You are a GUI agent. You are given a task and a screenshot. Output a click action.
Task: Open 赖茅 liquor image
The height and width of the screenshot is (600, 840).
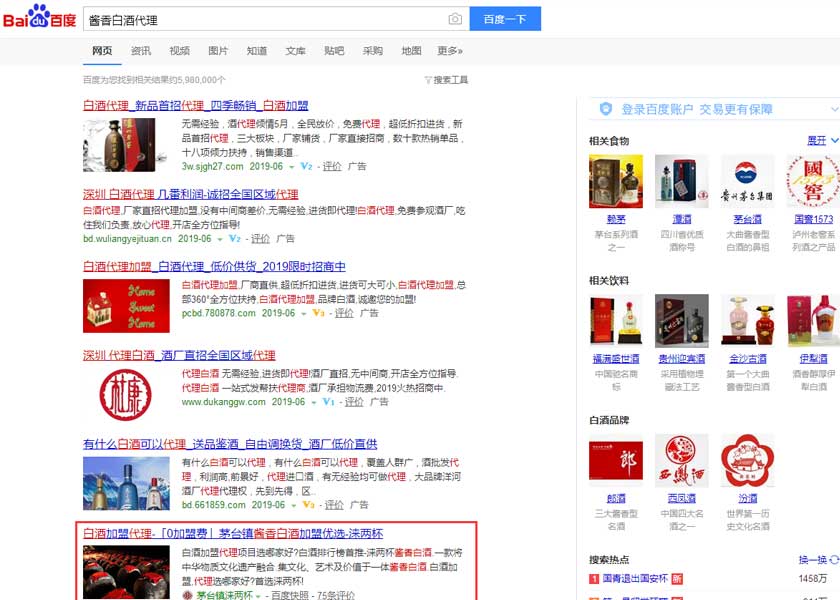pos(616,181)
